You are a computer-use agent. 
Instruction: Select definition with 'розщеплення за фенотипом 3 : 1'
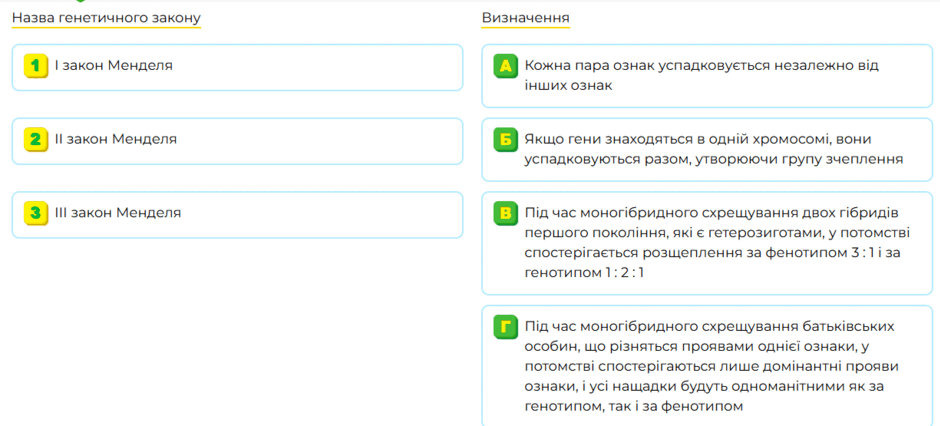[707, 243]
